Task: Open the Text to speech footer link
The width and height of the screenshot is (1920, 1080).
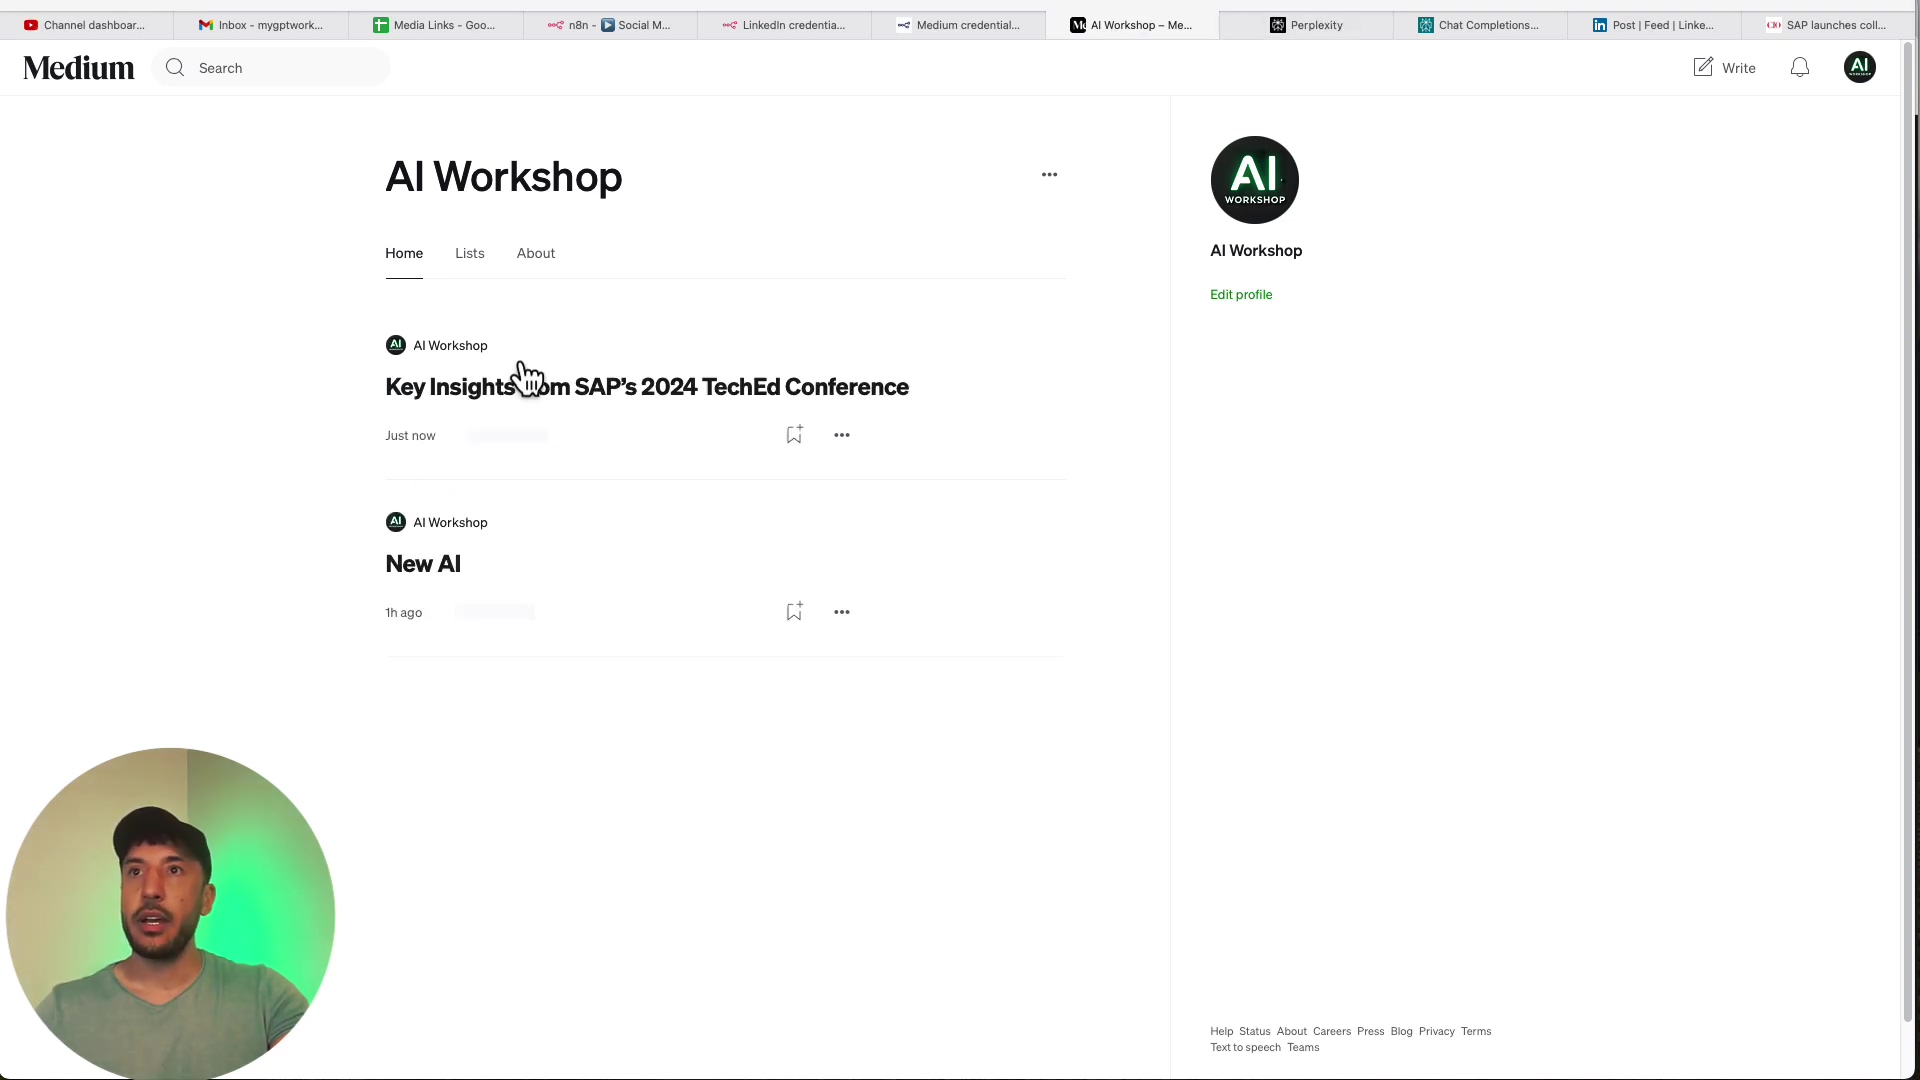Action: pos(1245,1047)
